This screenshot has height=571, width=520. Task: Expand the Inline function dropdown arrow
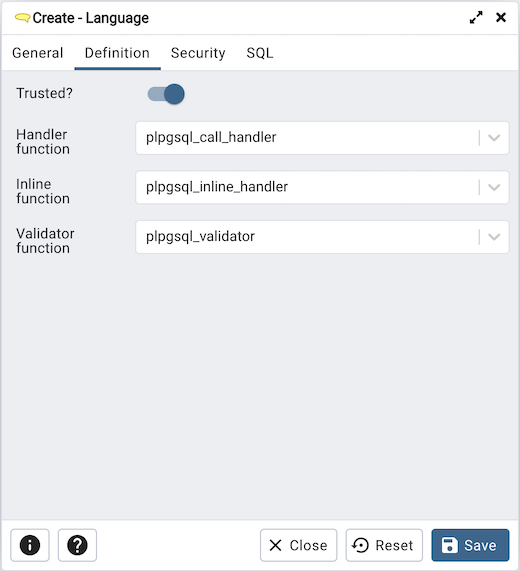[x=494, y=188]
